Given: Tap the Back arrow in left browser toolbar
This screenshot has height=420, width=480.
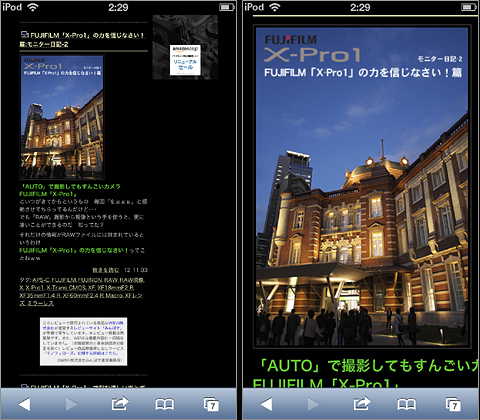Looking at the screenshot, I should click(24, 404).
